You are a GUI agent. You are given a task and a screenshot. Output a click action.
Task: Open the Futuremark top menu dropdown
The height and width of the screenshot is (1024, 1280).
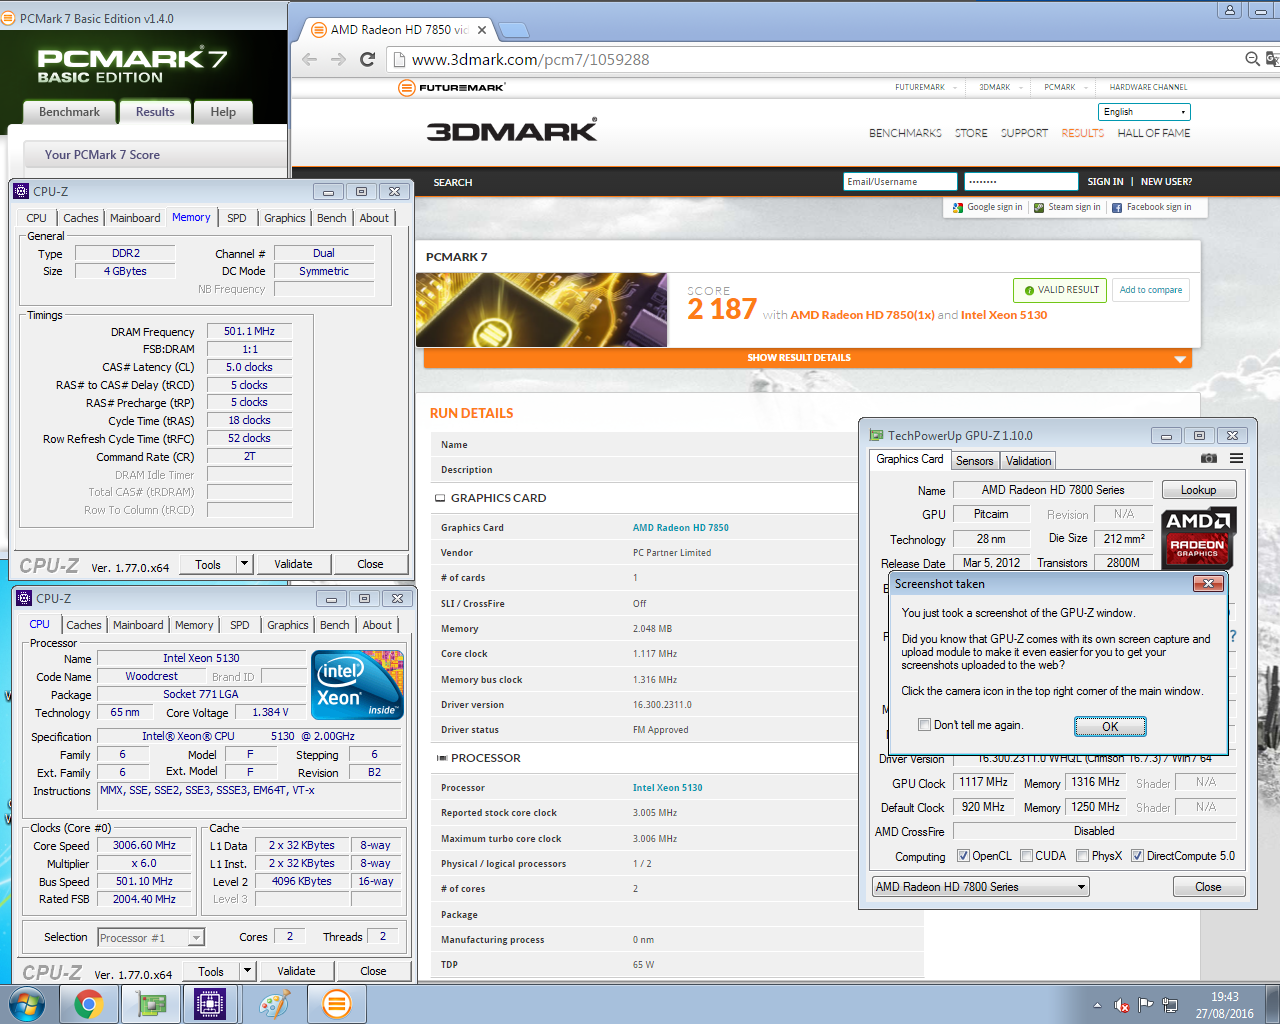click(x=926, y=87)
